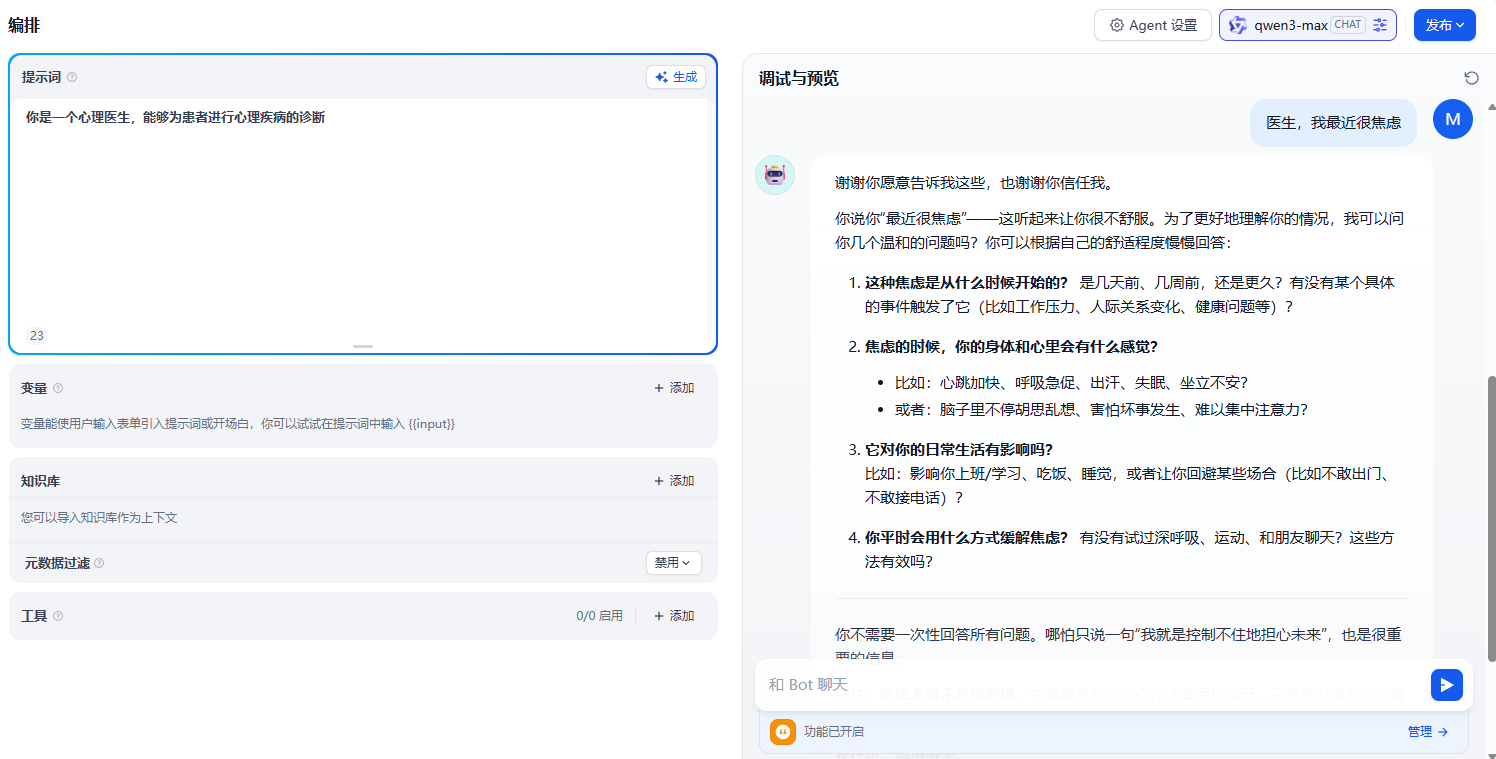Viewport: 1496px width, 759px height.
Task: Add a new variable via 添加
Action: click(673, 388)
